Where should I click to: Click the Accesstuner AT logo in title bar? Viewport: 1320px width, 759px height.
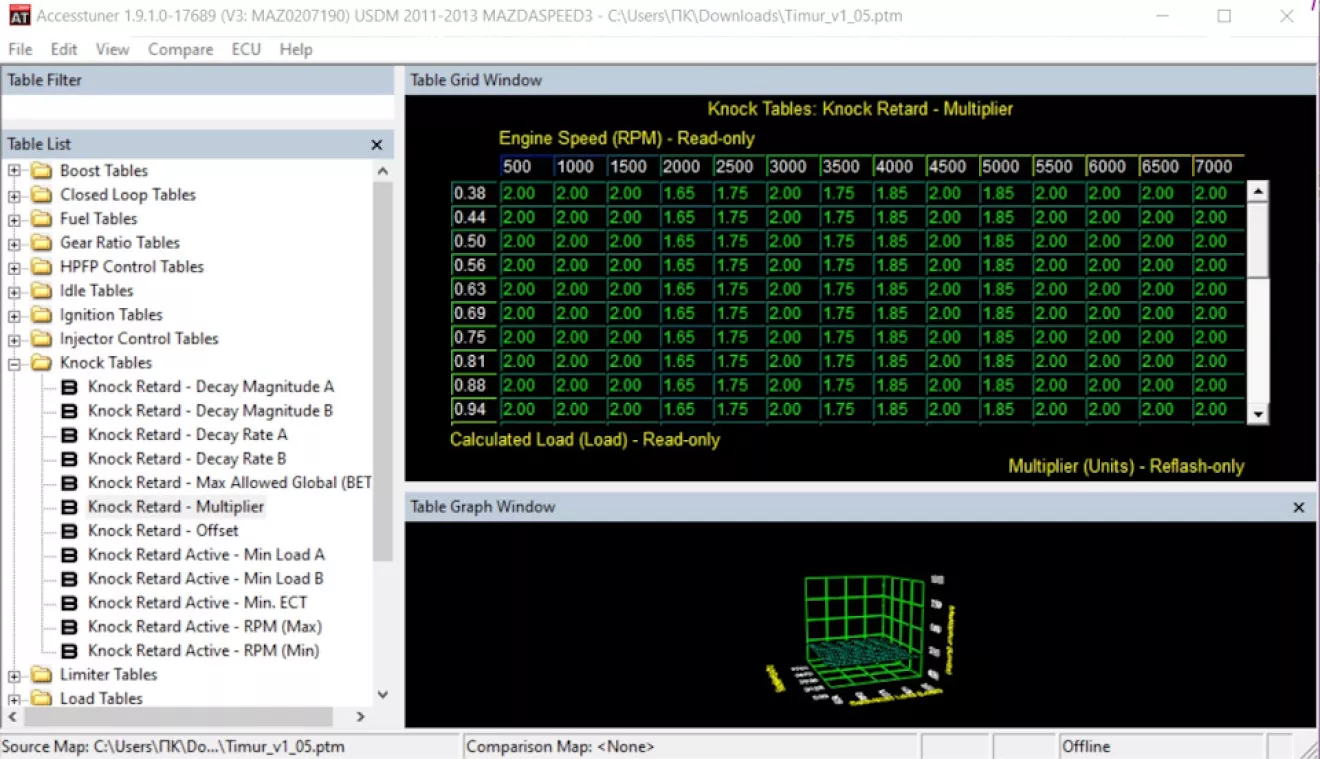[x=19, y=16]
